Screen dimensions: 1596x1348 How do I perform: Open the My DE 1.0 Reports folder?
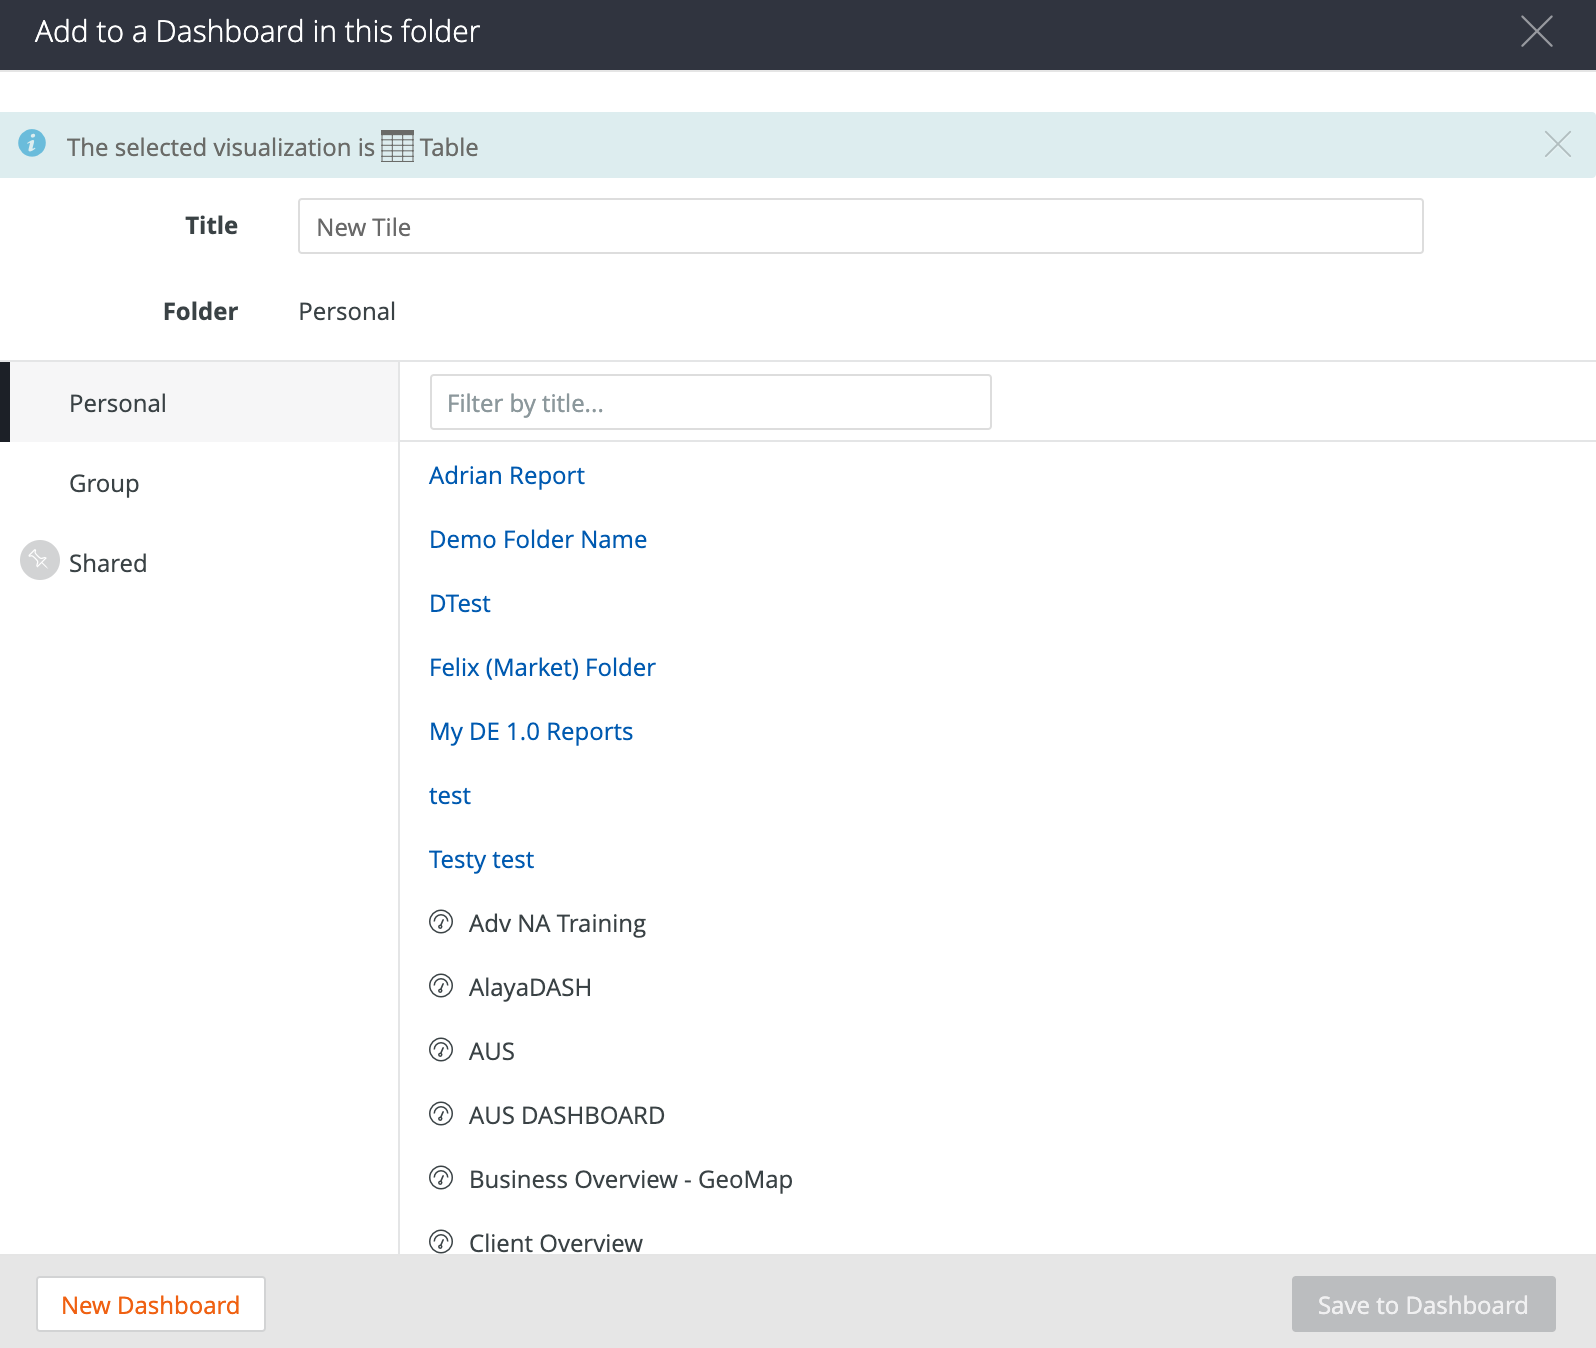click(531, 731)
